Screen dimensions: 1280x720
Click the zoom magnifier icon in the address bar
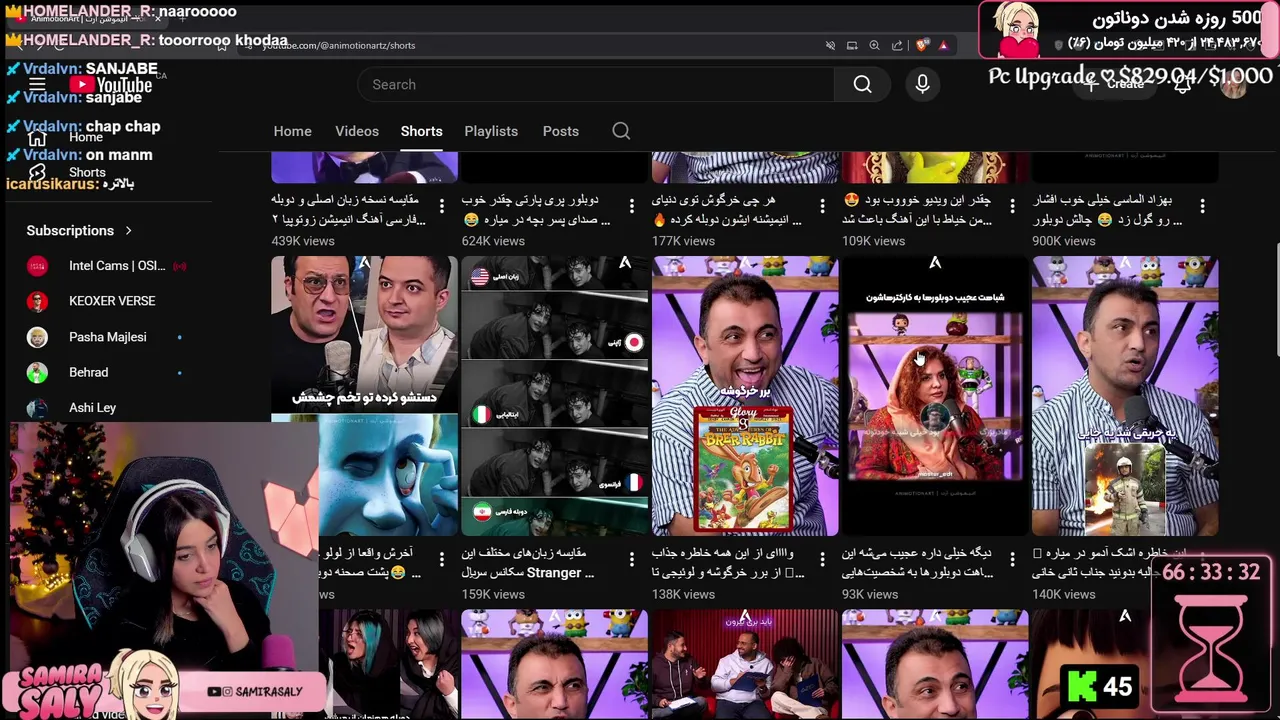tap(874, 45)
